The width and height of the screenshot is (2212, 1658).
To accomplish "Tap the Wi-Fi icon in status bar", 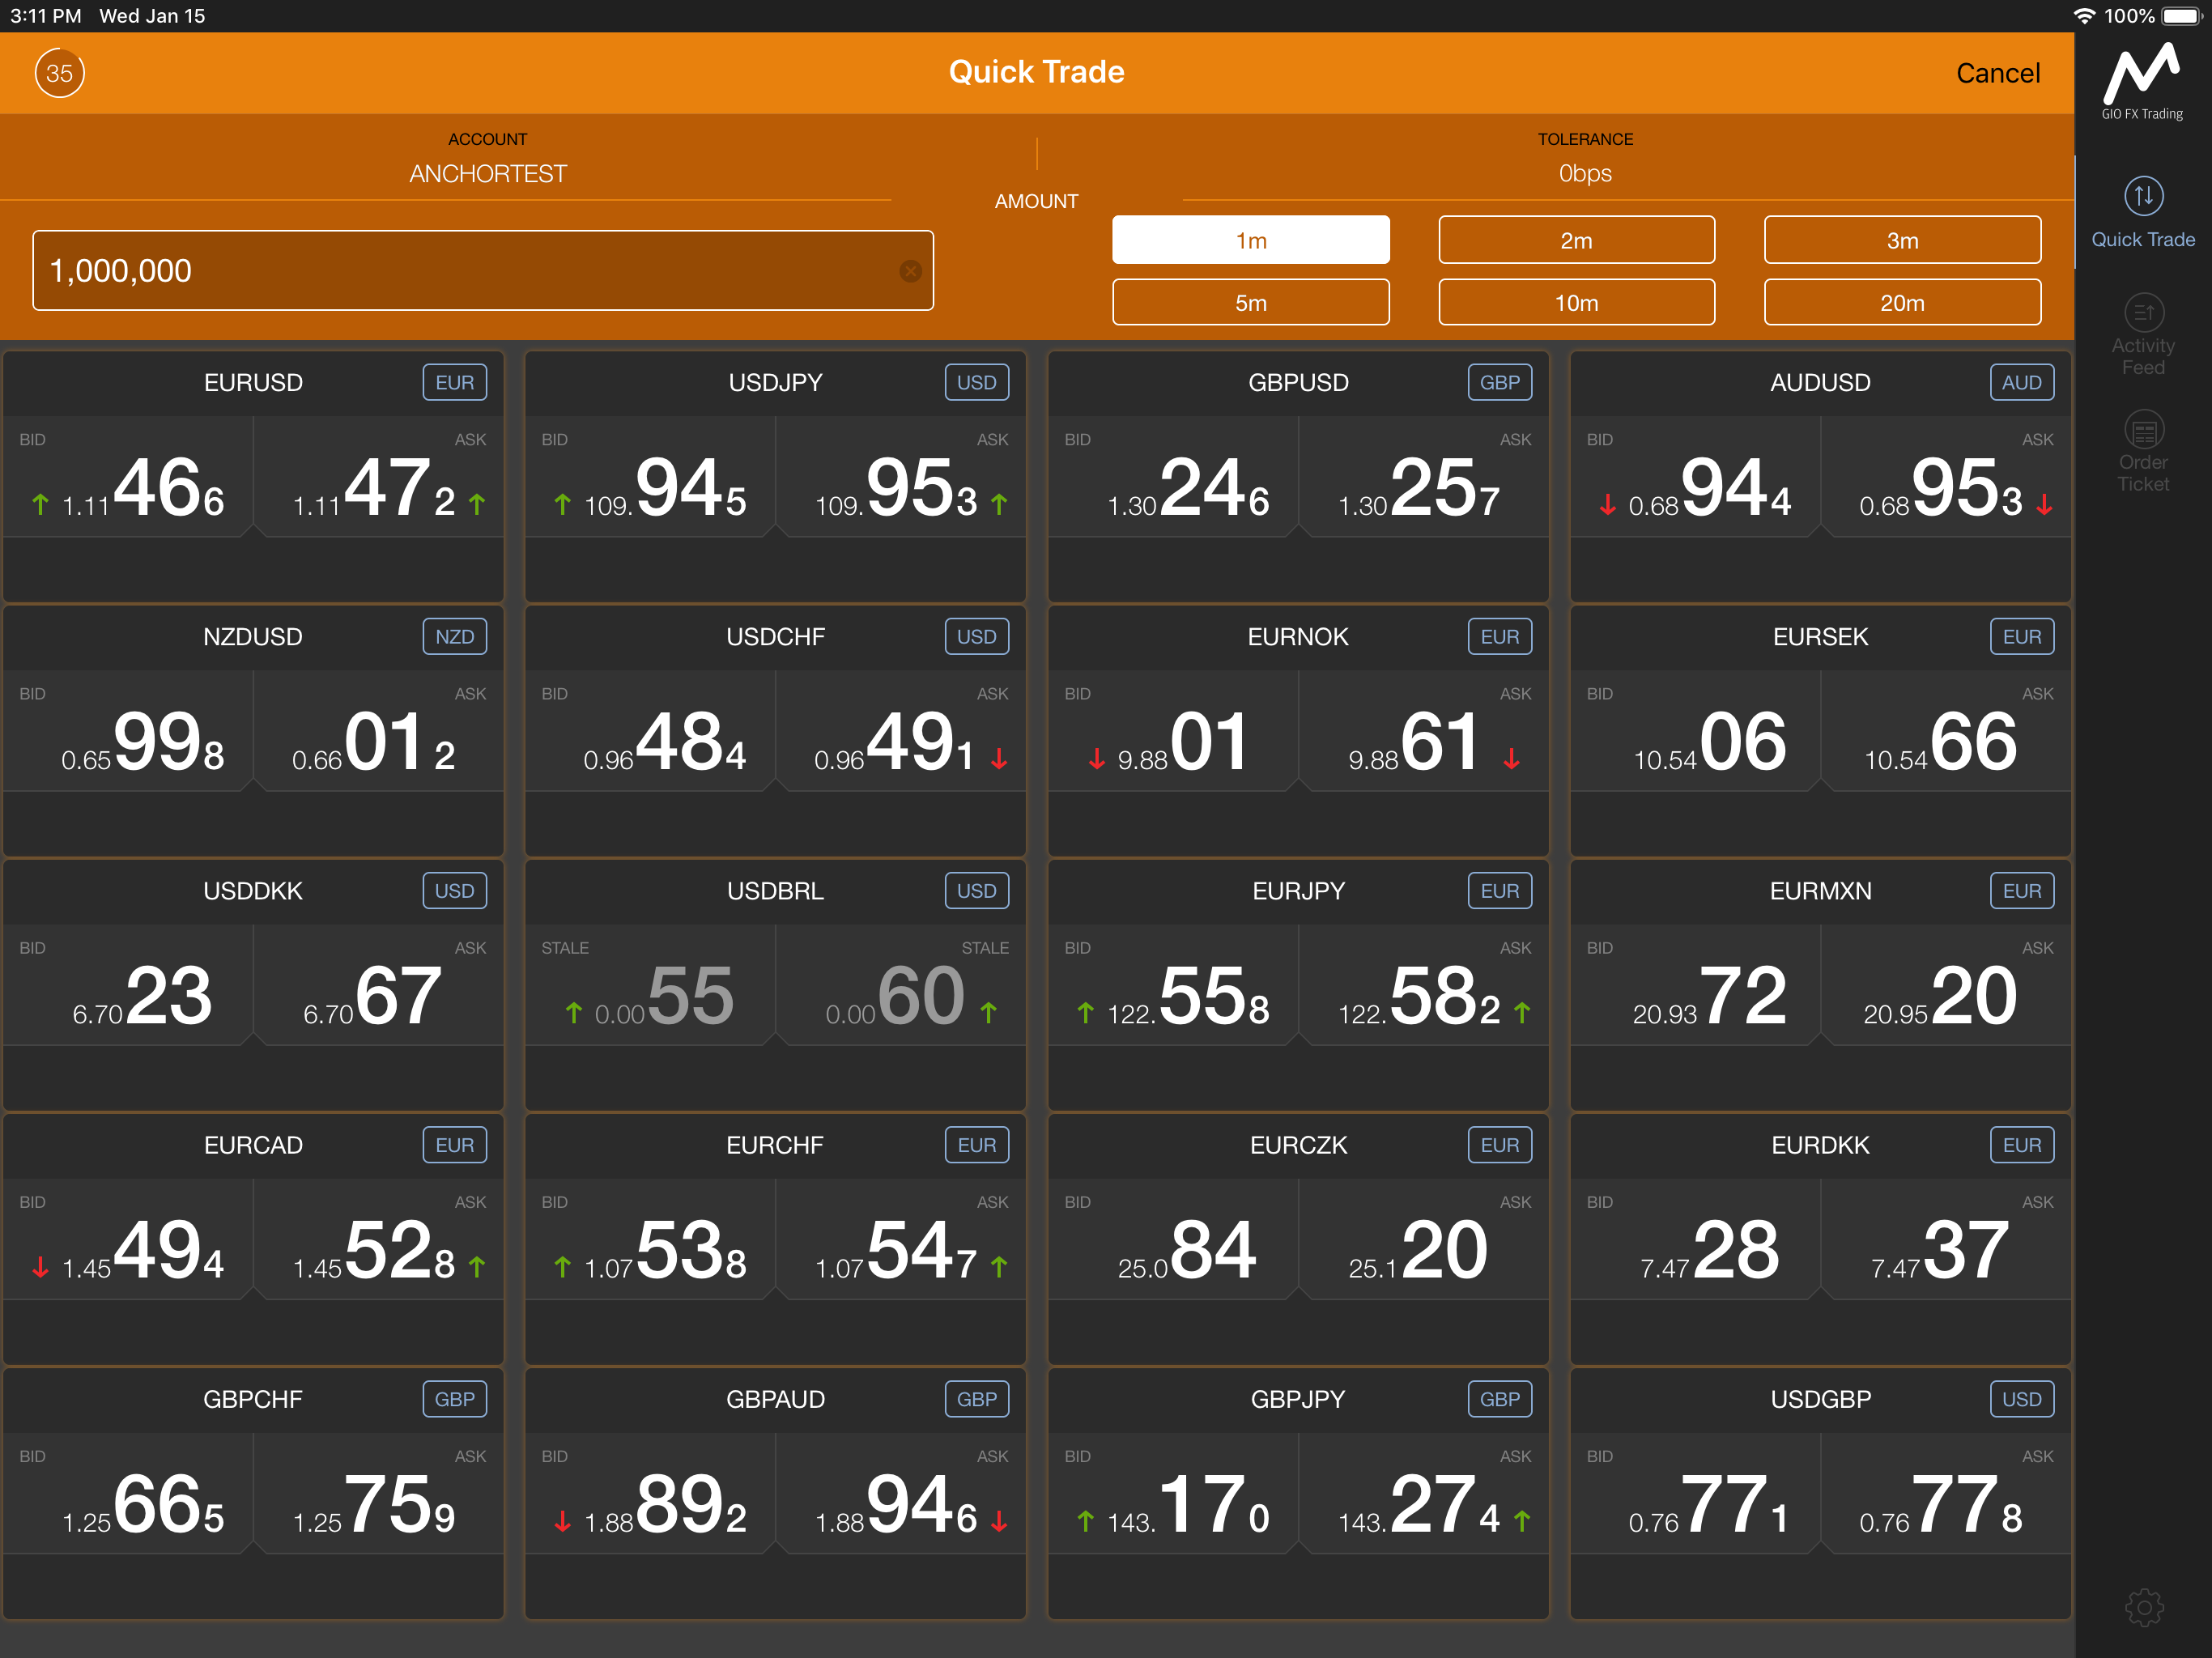I will (x=2084, y=16).
